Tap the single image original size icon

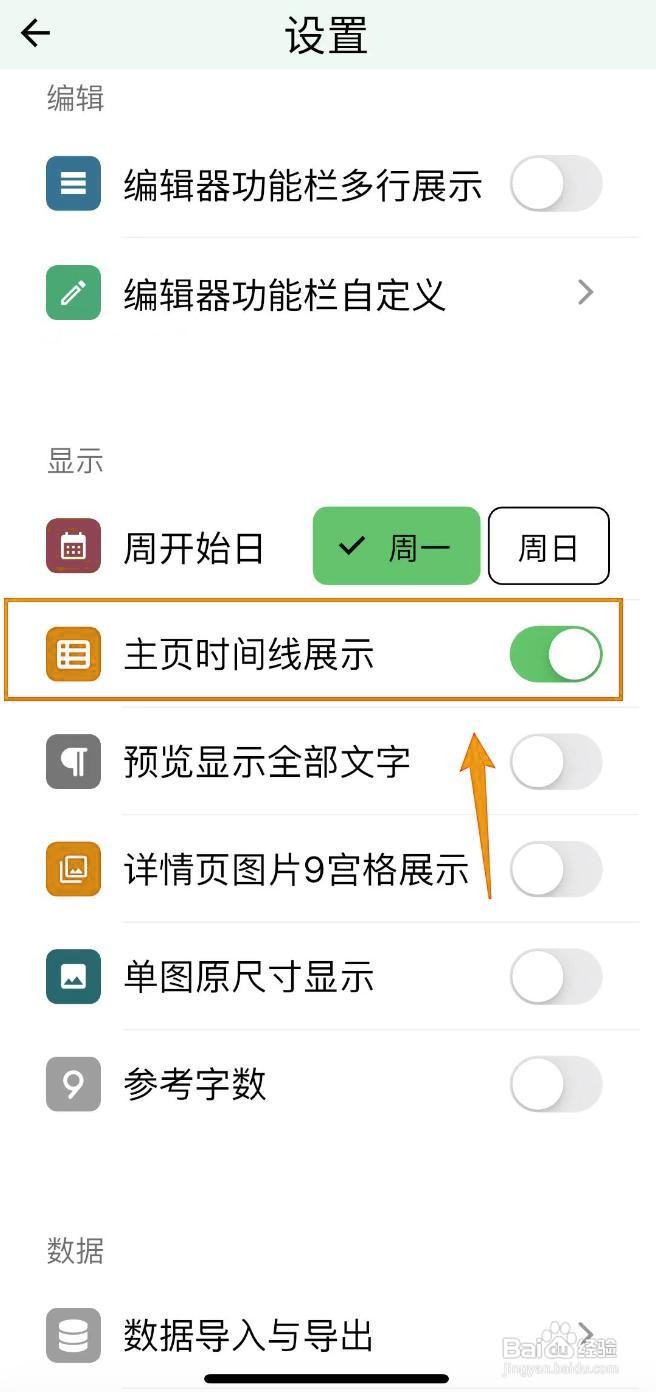click(71, 977)
